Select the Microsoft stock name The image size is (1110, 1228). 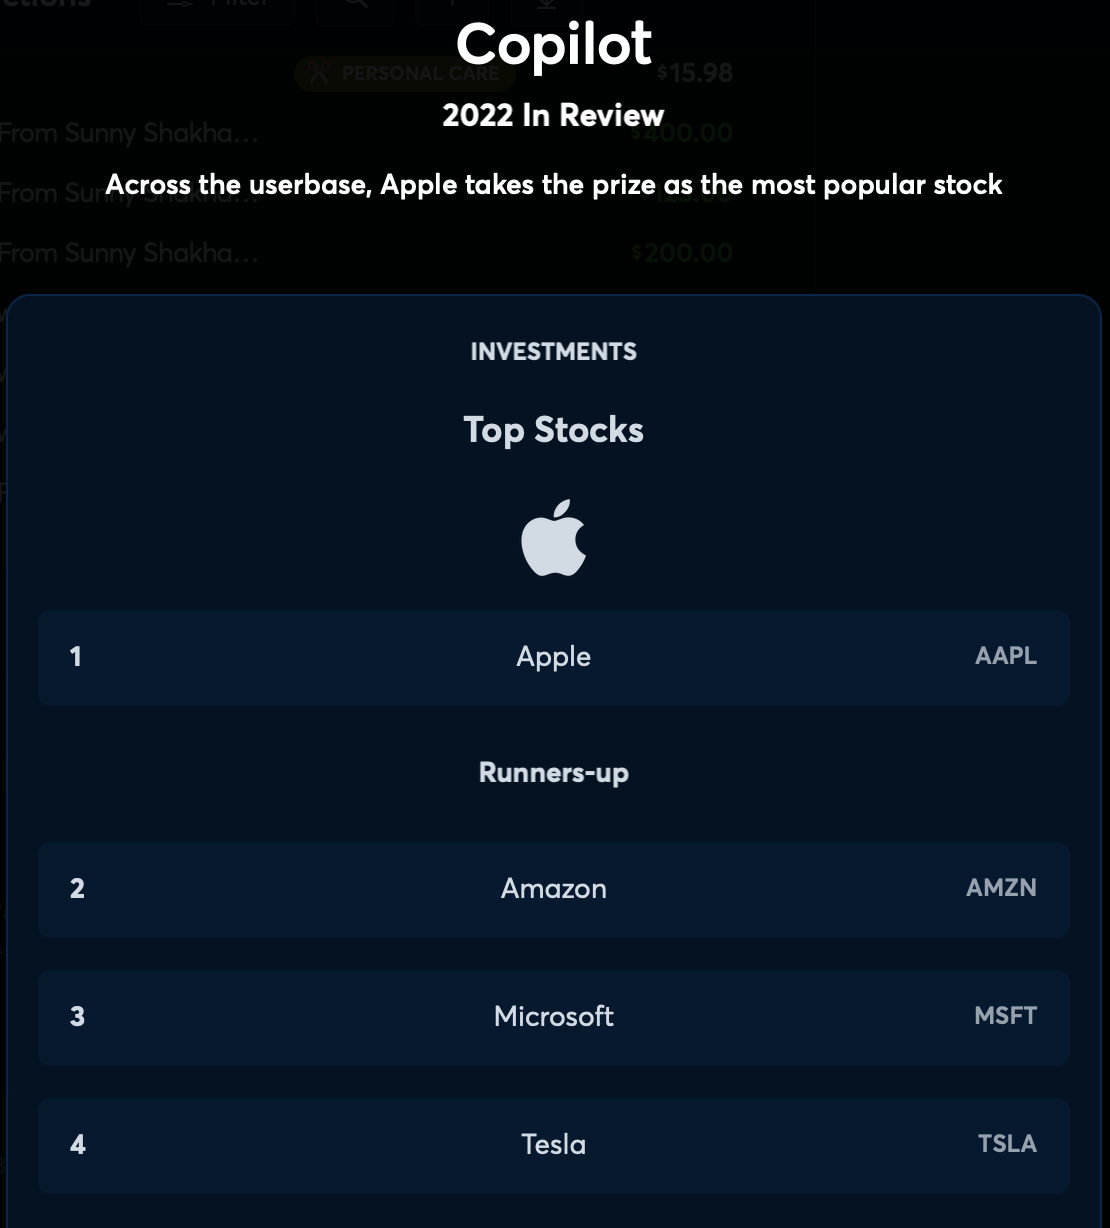(x=553, y=1017)
